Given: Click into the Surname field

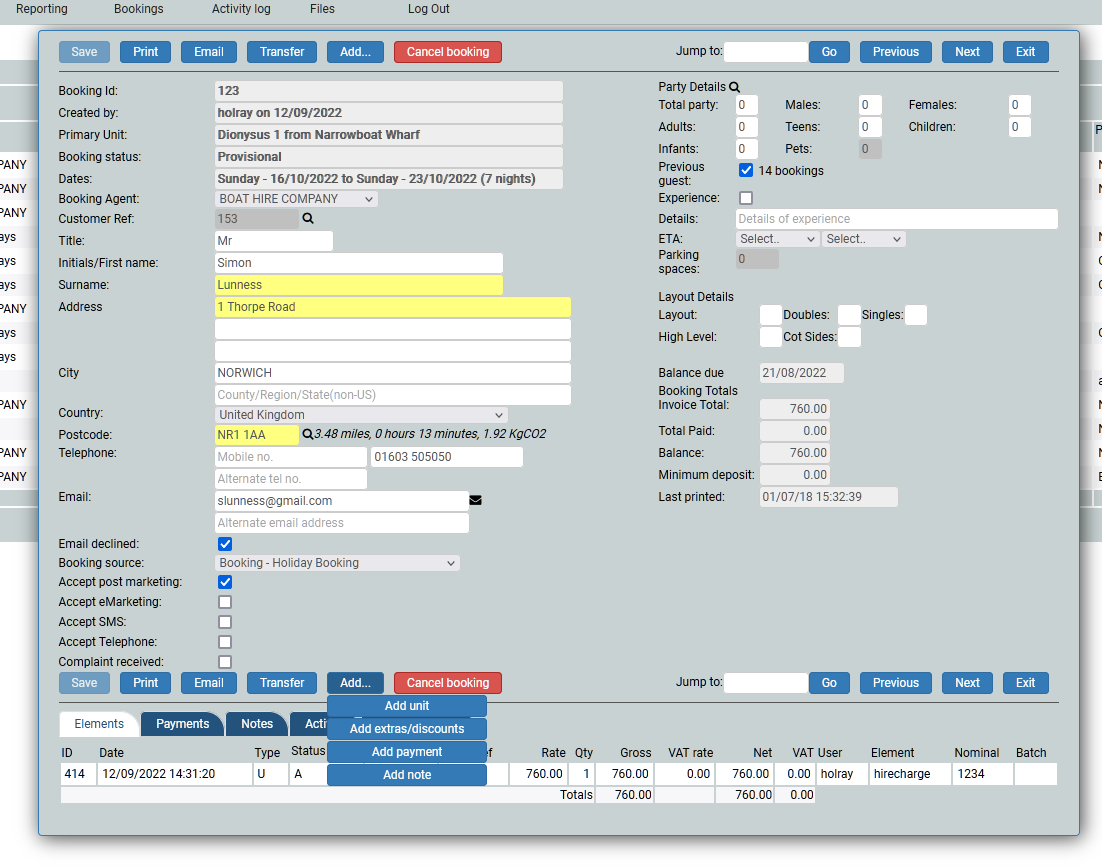Looking at the screenshot, I should coord(359,285).
